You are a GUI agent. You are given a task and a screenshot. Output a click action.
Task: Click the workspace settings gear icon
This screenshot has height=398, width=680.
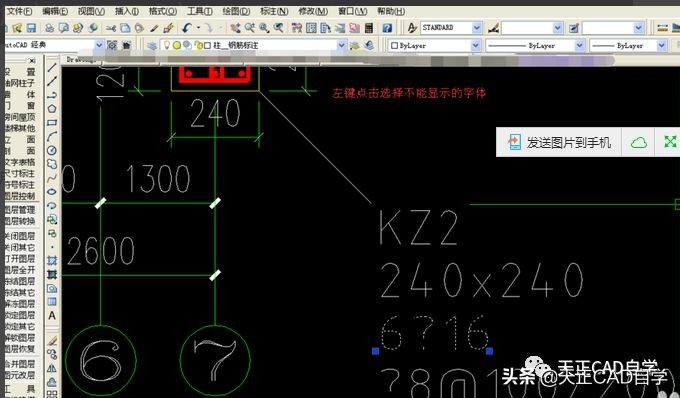112,45
